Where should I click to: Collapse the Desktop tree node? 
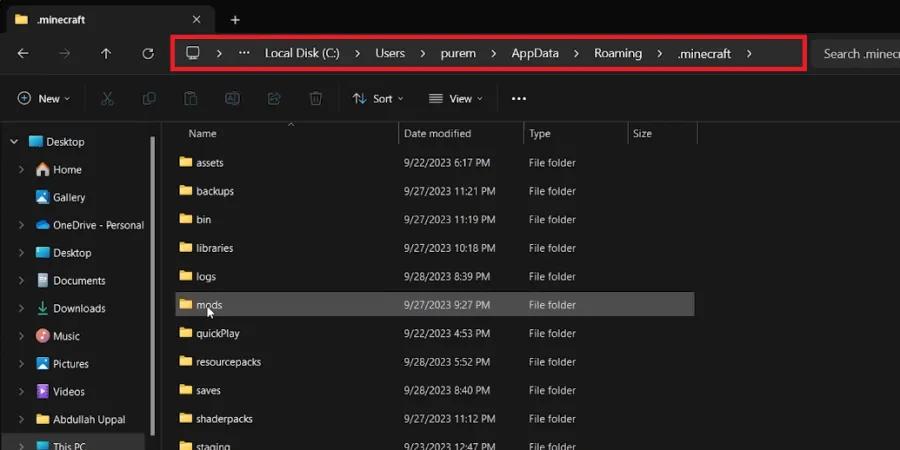coord(14,142)
